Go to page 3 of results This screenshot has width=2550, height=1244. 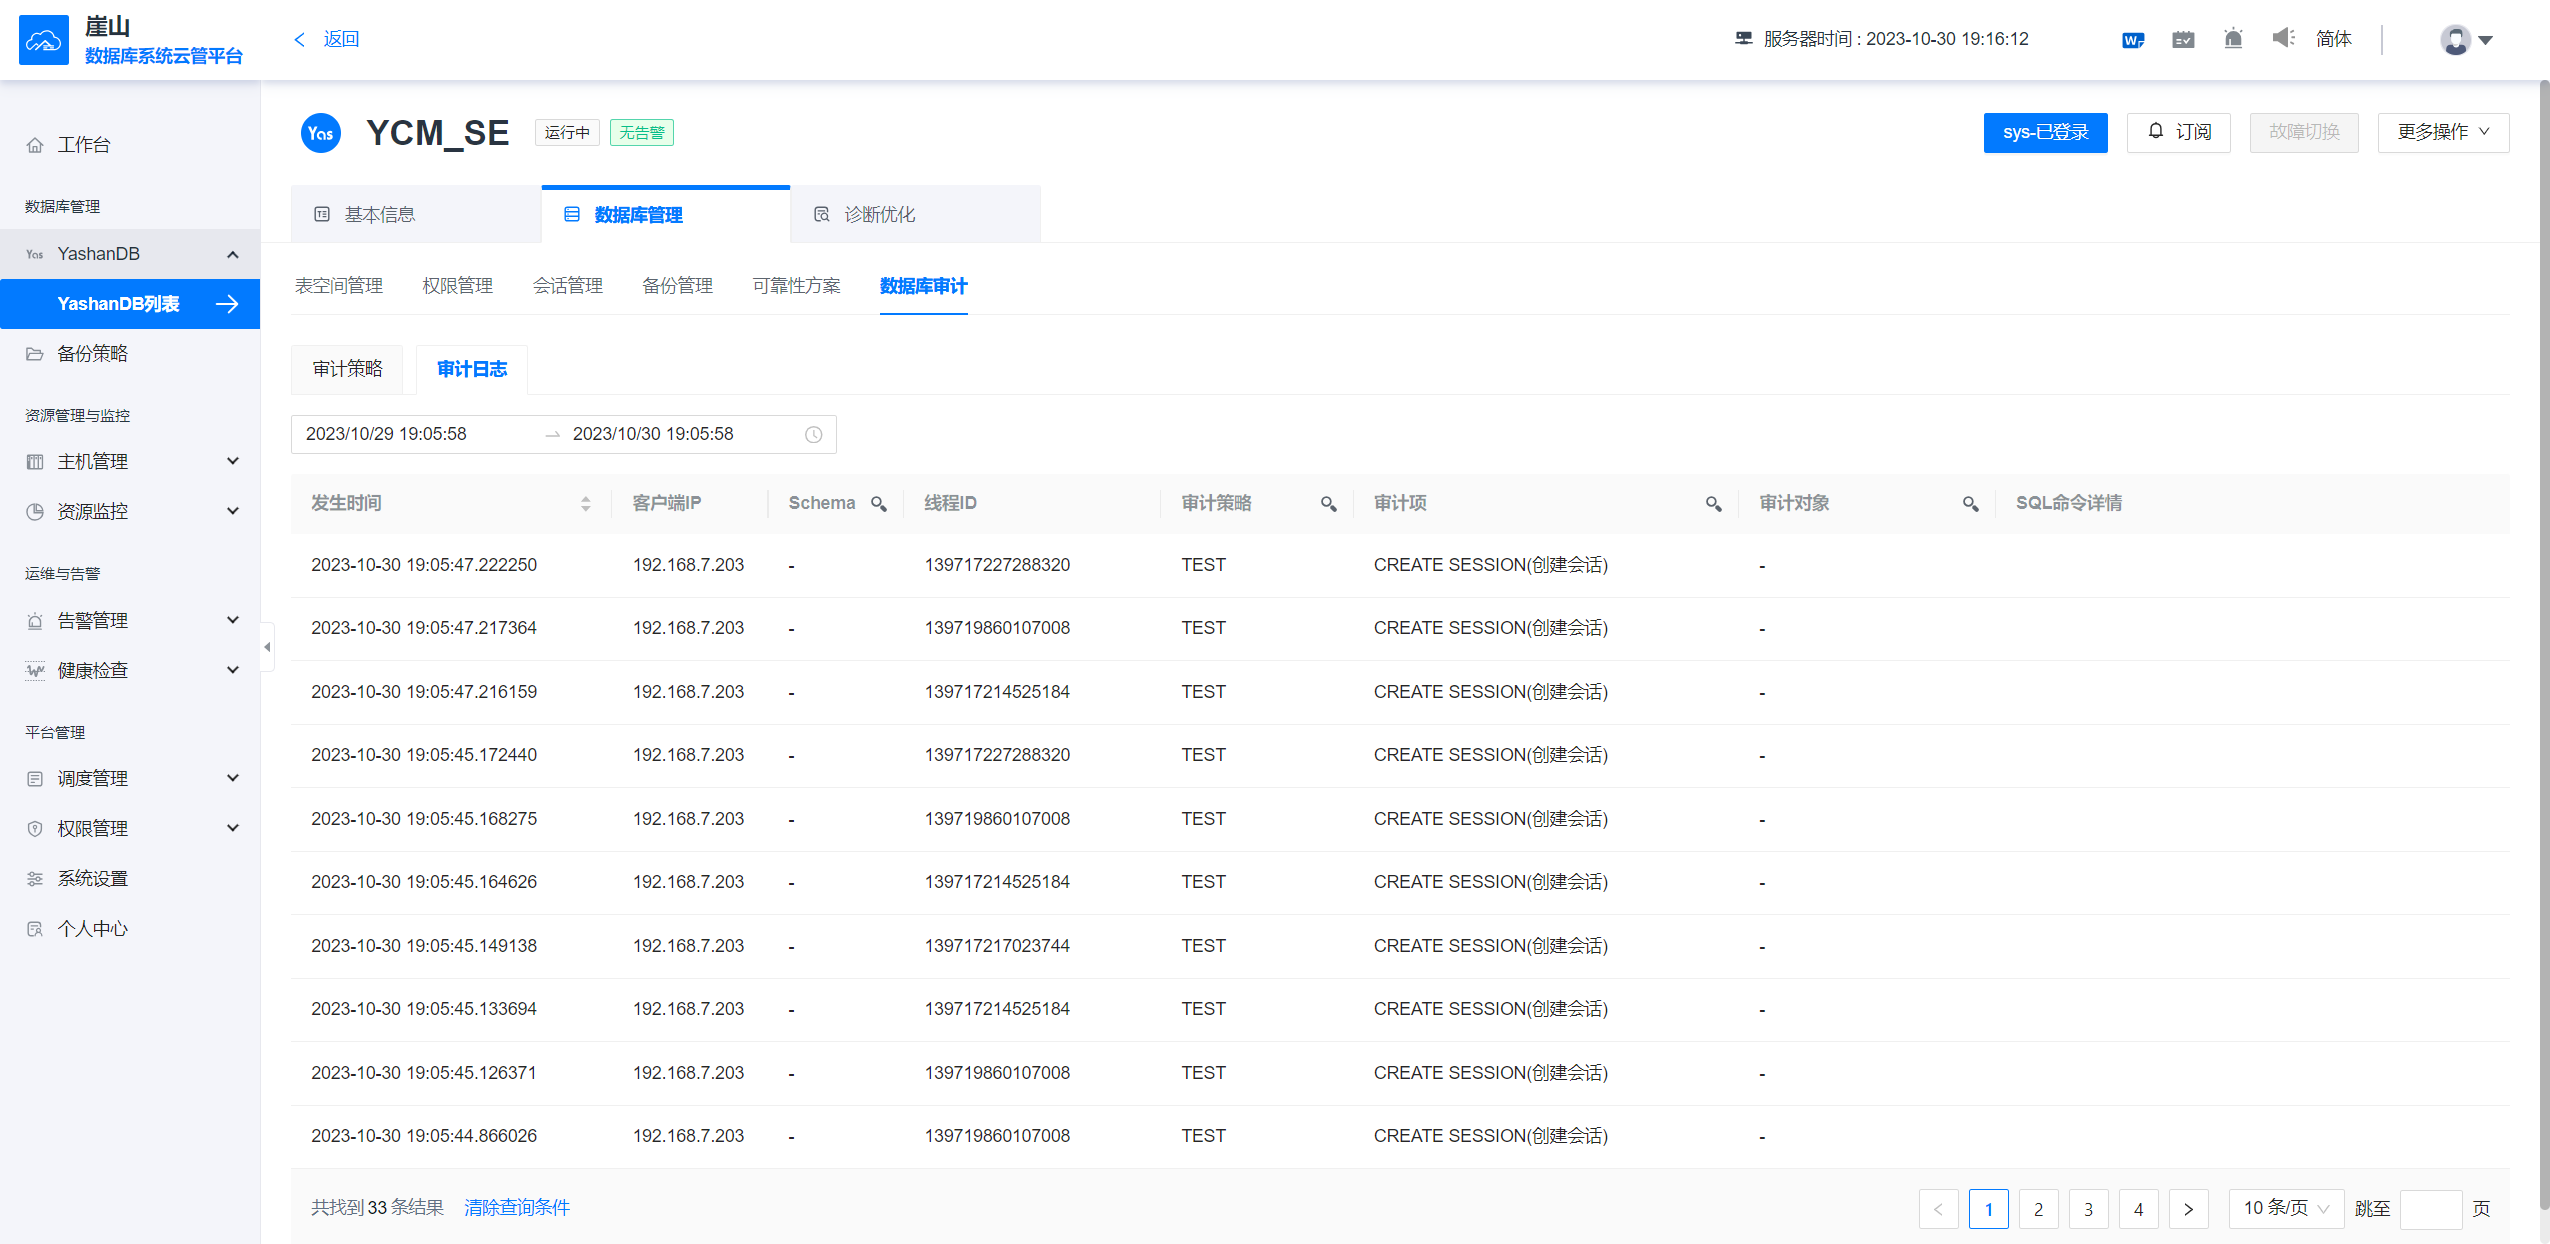click(2088, 1209)
